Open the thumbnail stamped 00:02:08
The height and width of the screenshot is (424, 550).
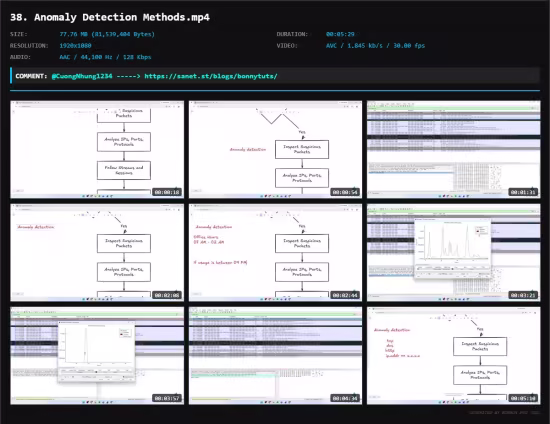pos(97,253)
